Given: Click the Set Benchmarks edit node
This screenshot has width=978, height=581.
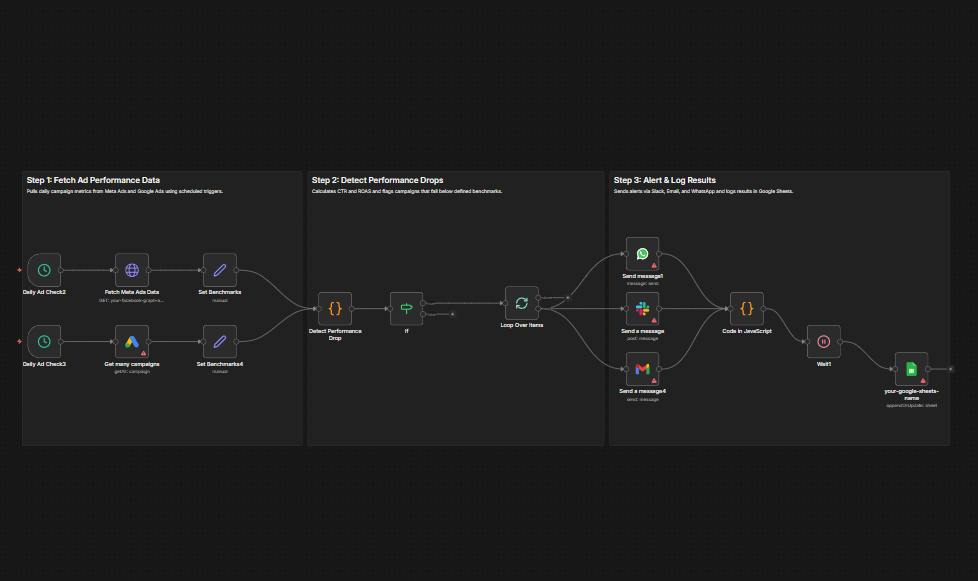Looking at the screenshot, I should [219, 269].
